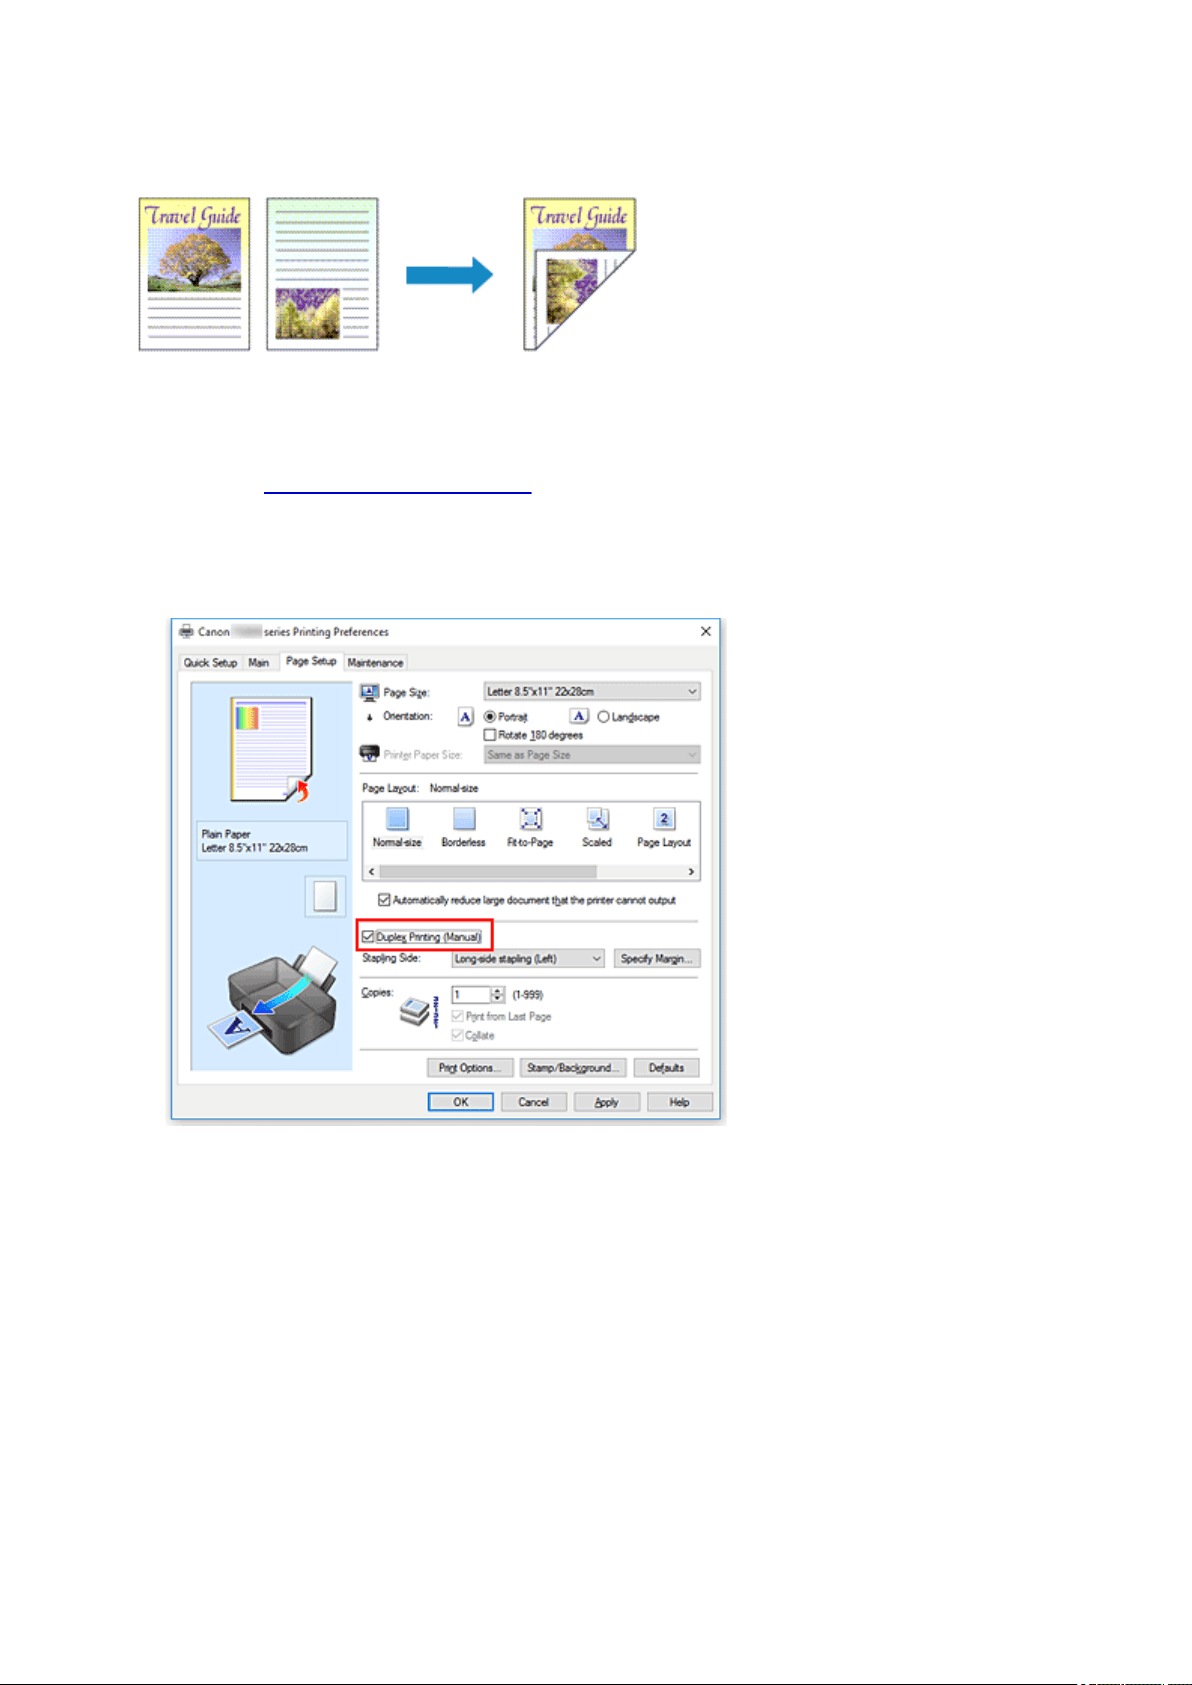This screenshot has width=1192, height=1685.
Task: Click the printer icon in the dialog title bar
Action: 186,632
